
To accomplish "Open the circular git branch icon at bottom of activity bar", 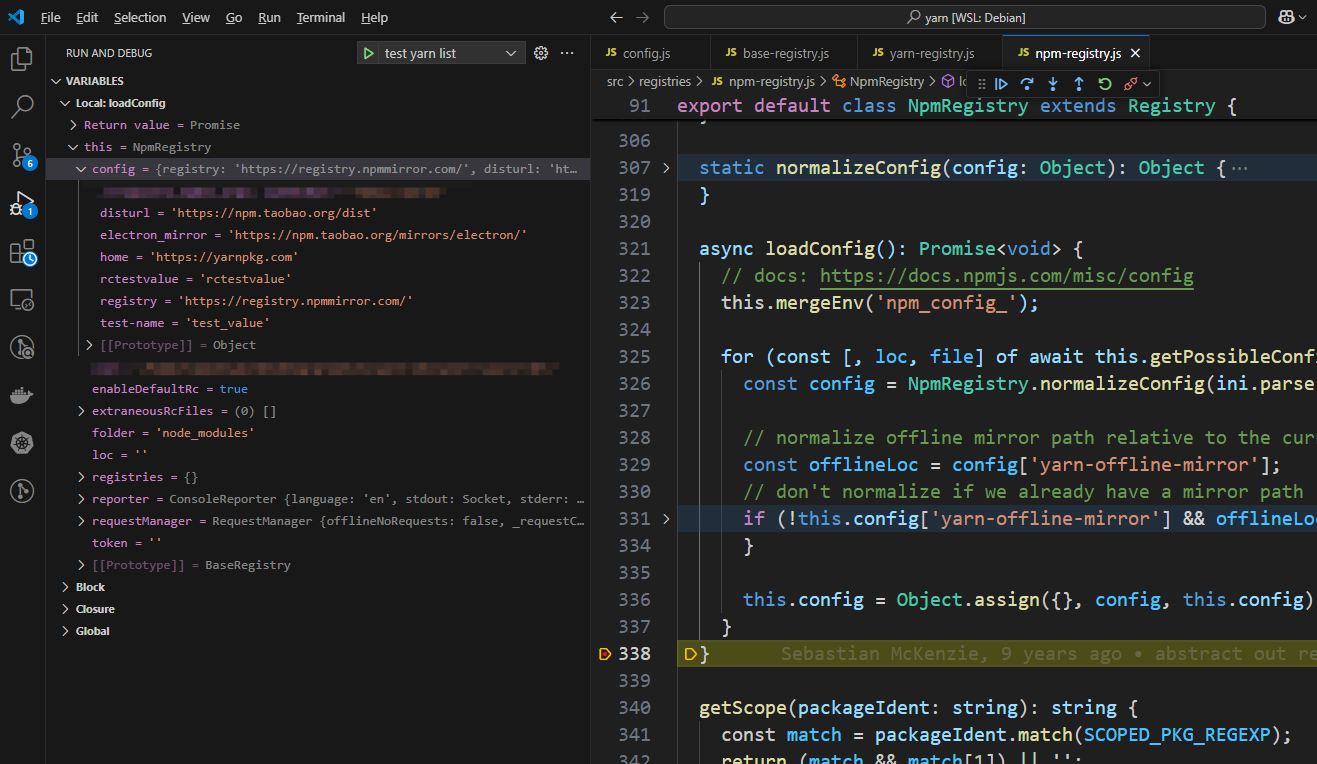I will [21, 491].
